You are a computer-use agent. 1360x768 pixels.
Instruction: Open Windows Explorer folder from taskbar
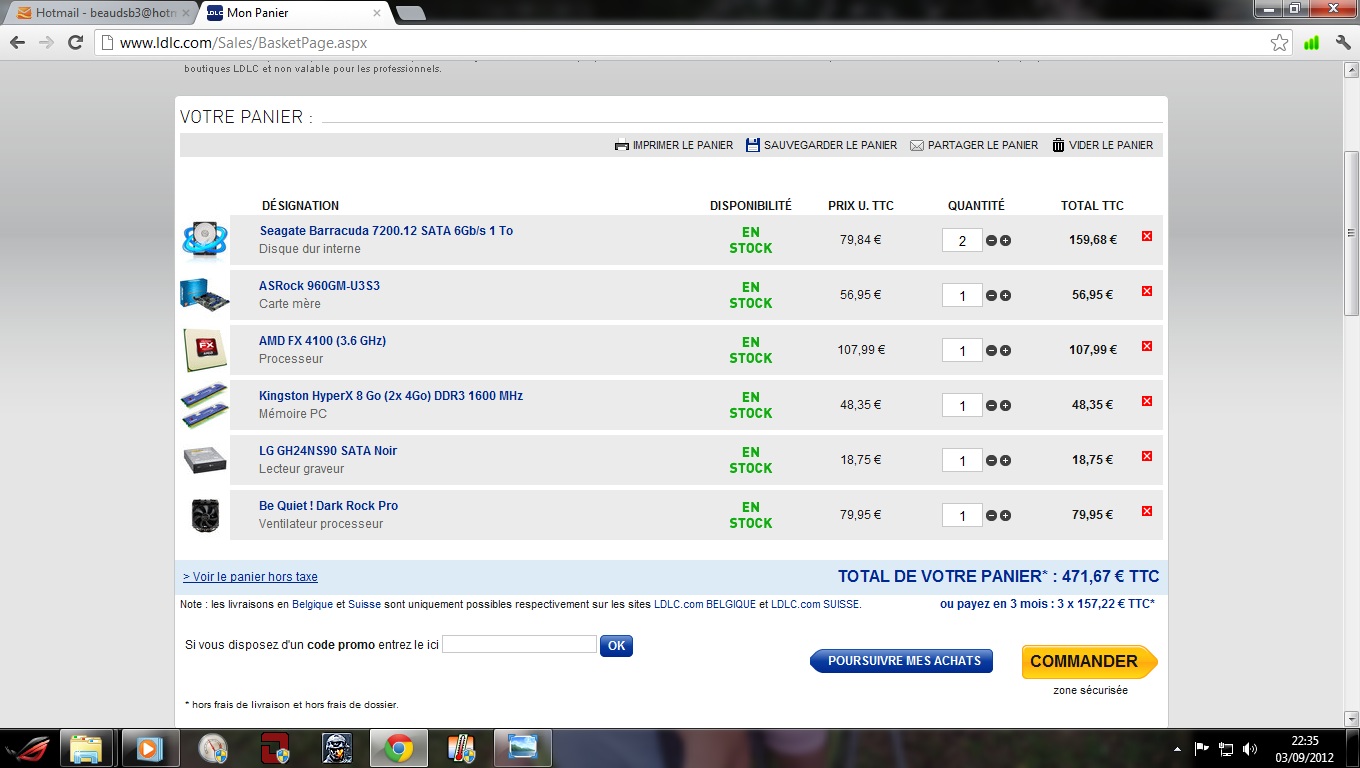(x=86, y=748)
